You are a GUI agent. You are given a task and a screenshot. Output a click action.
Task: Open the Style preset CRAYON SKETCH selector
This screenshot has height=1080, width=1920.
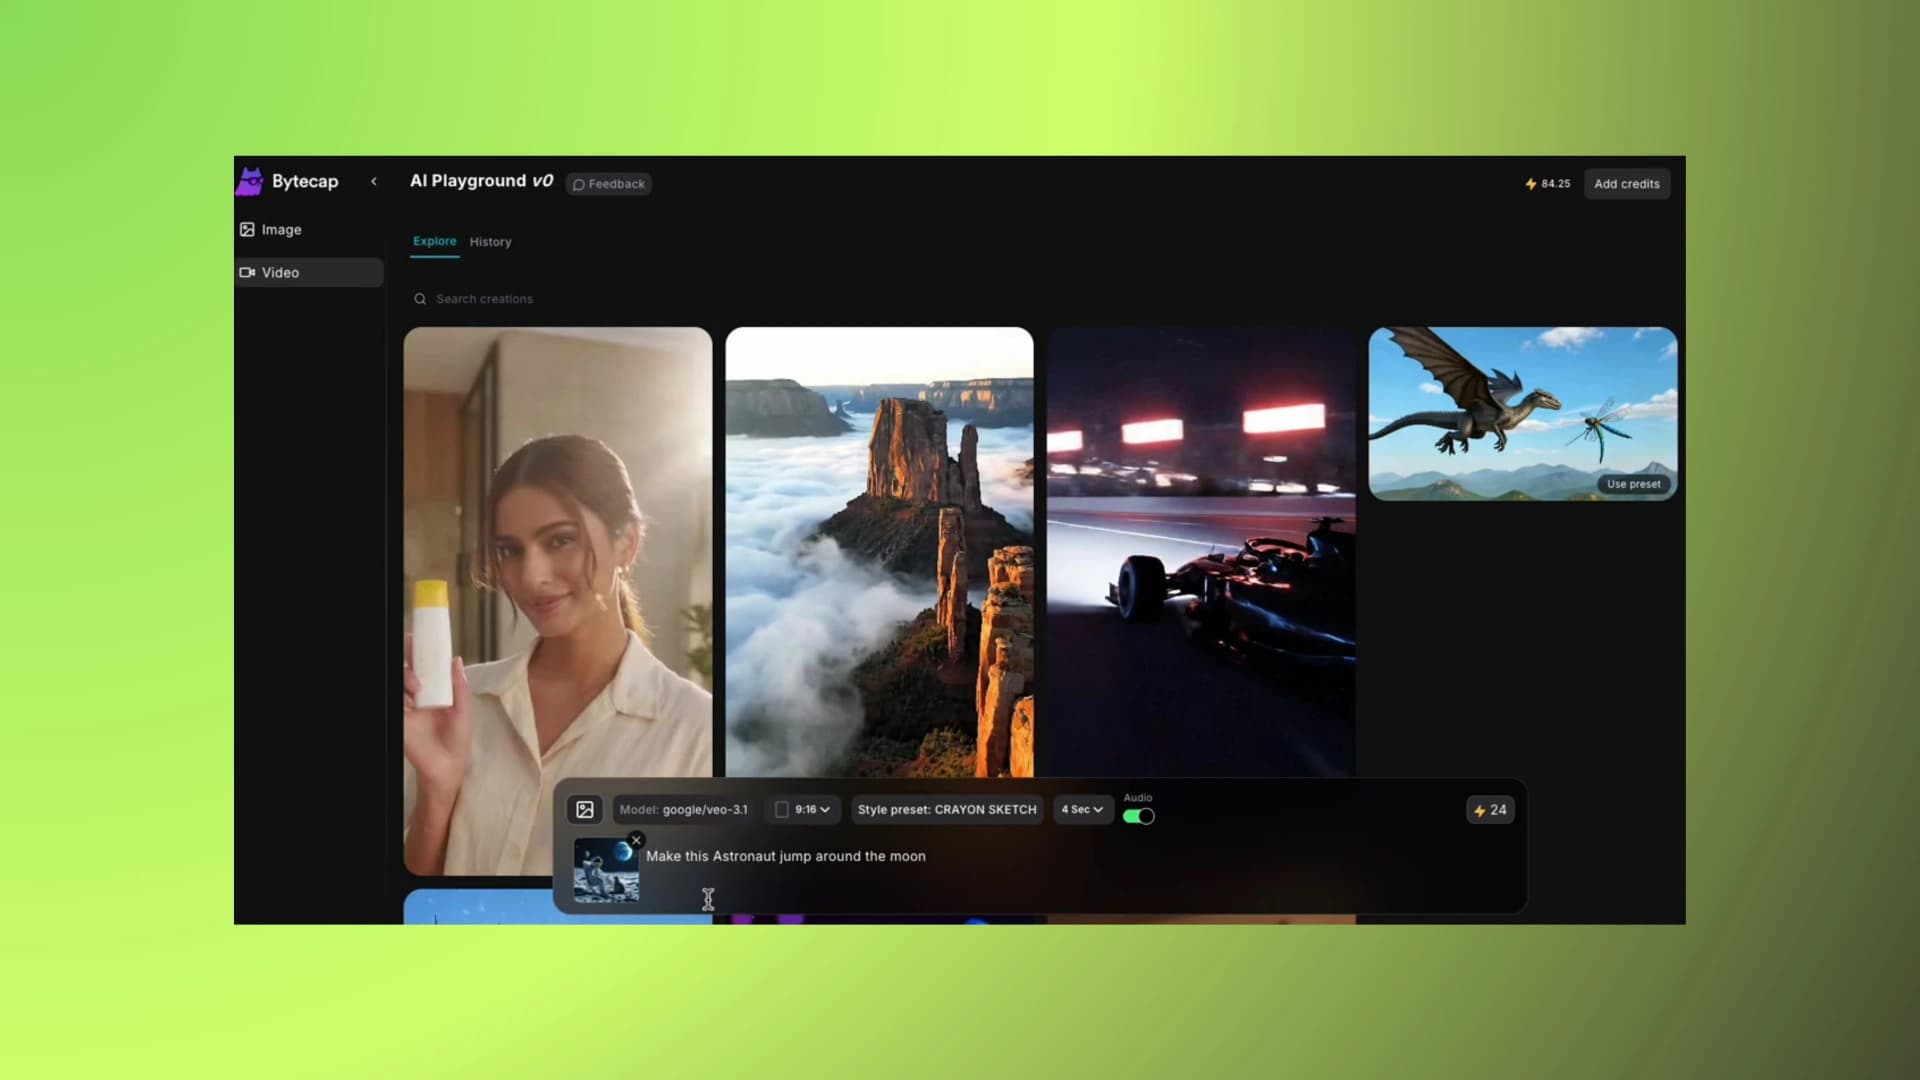946,810
